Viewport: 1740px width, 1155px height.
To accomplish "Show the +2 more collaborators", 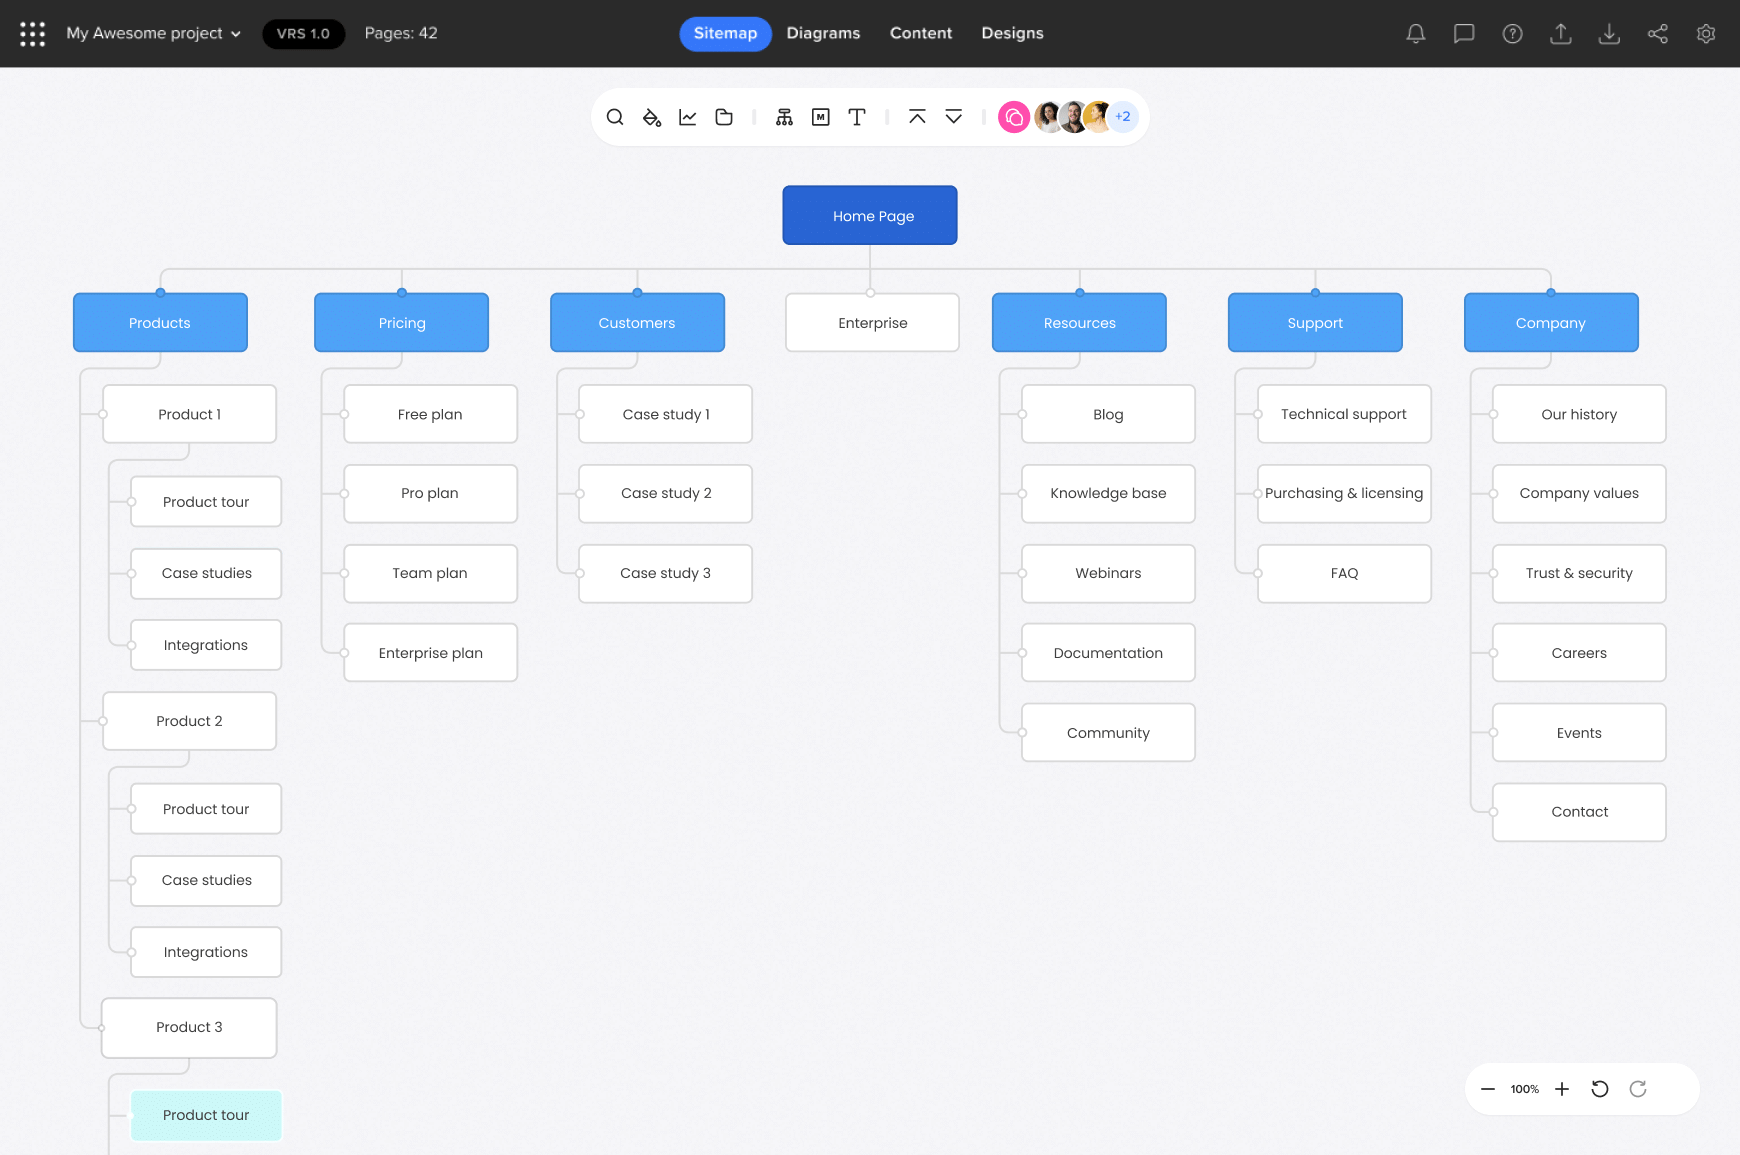I will tap(1124, 117).
